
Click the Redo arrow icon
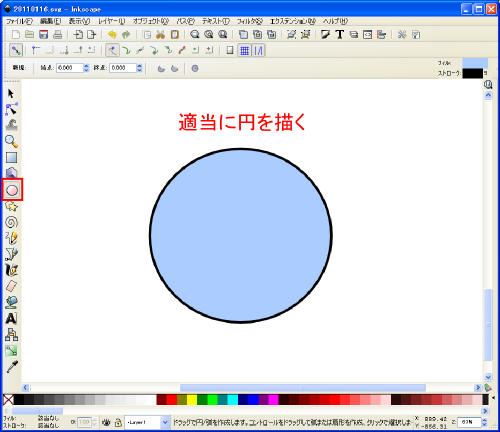click(126, 34)
